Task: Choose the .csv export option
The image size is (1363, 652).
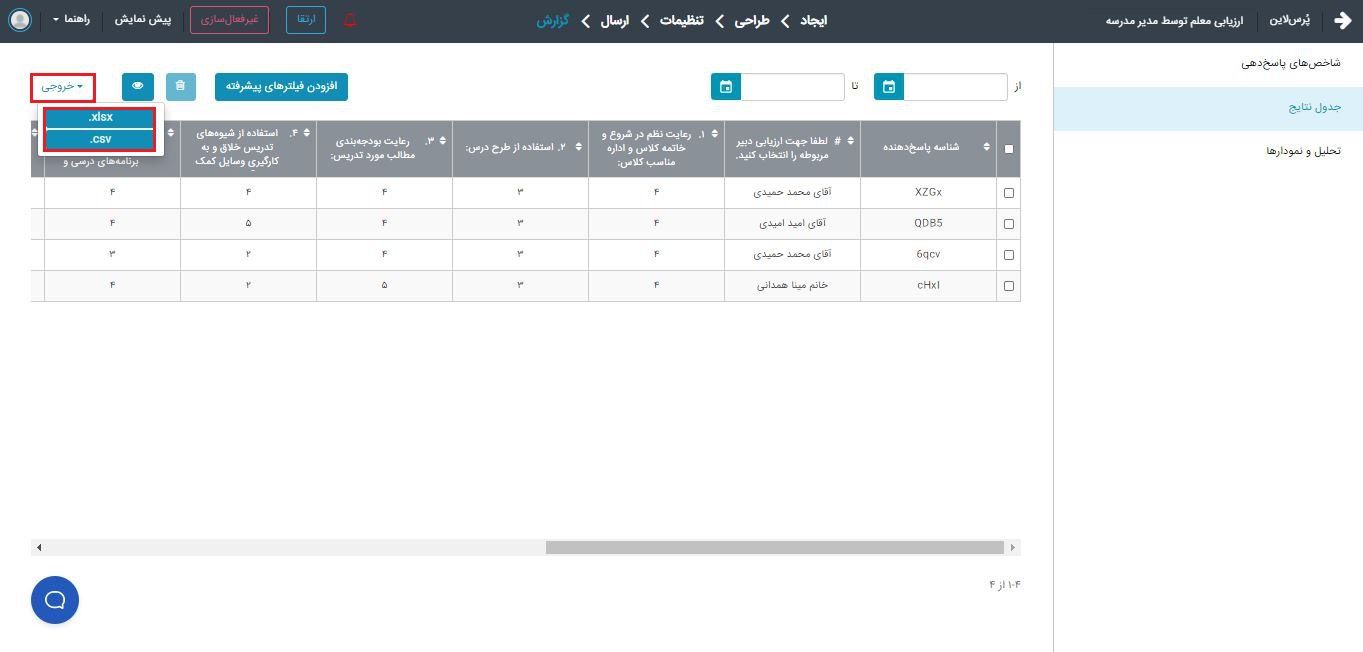Action: 100,140
